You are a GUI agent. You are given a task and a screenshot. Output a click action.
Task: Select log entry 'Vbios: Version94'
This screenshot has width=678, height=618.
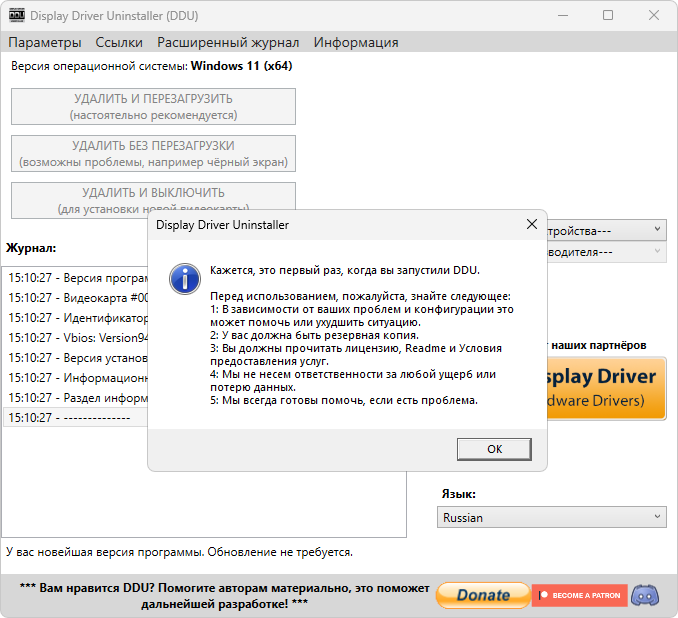pos(76,337)
